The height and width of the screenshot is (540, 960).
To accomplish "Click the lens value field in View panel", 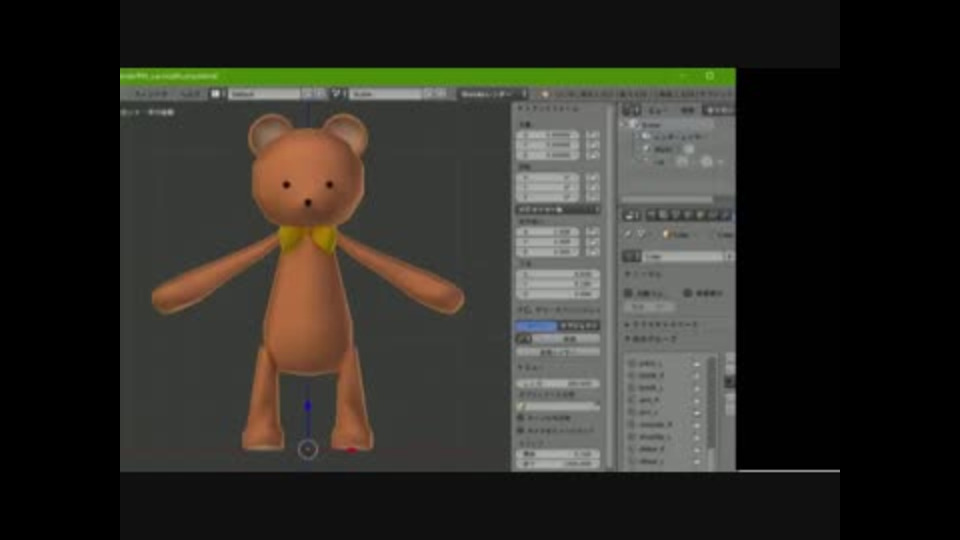I will [558, 384].
